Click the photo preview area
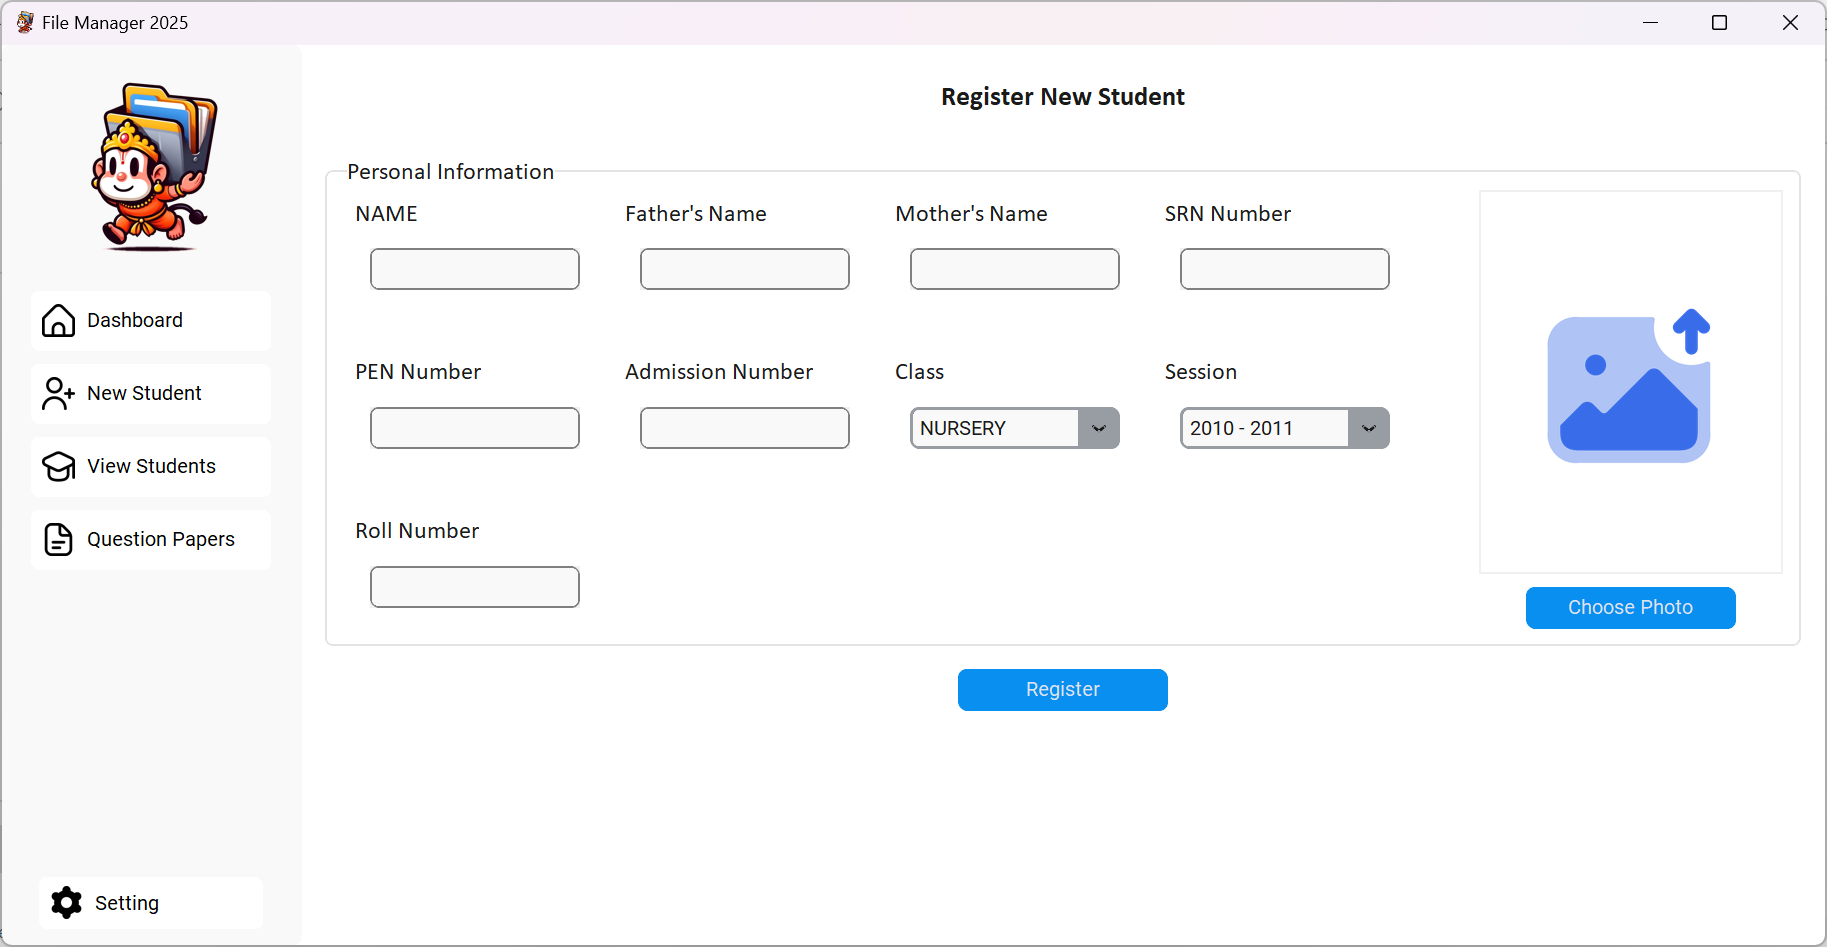 [x=1630, y=381]
